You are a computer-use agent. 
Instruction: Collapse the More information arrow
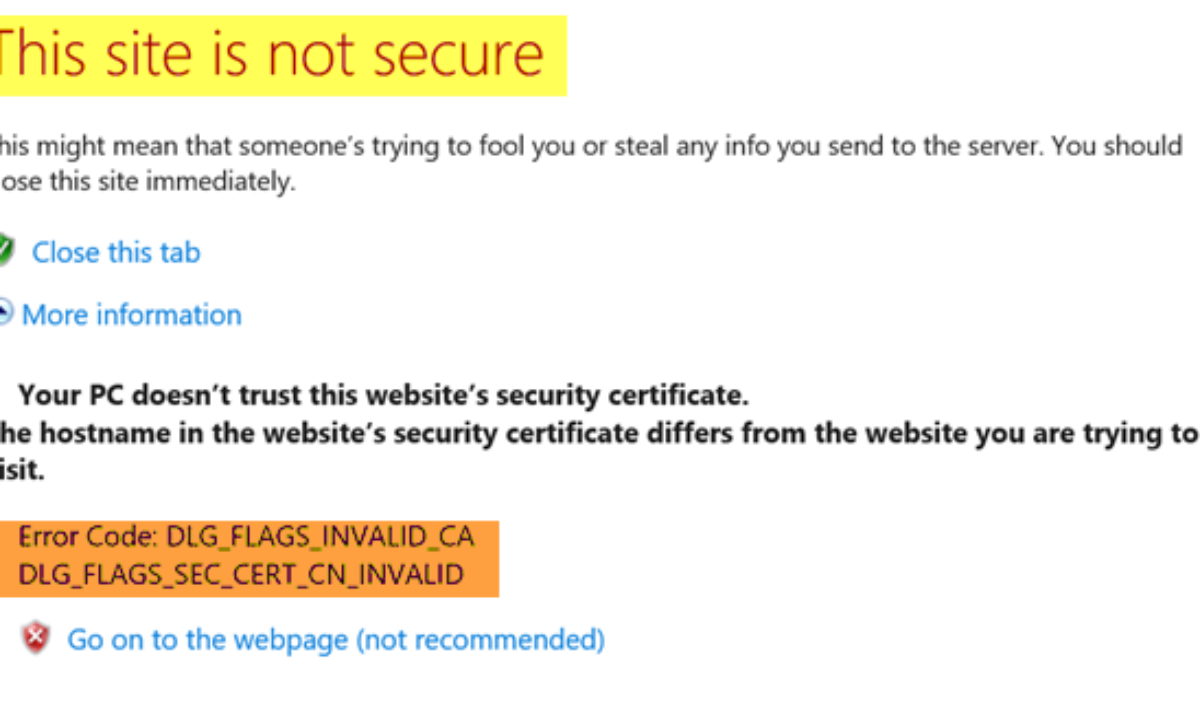coord(5,314)
